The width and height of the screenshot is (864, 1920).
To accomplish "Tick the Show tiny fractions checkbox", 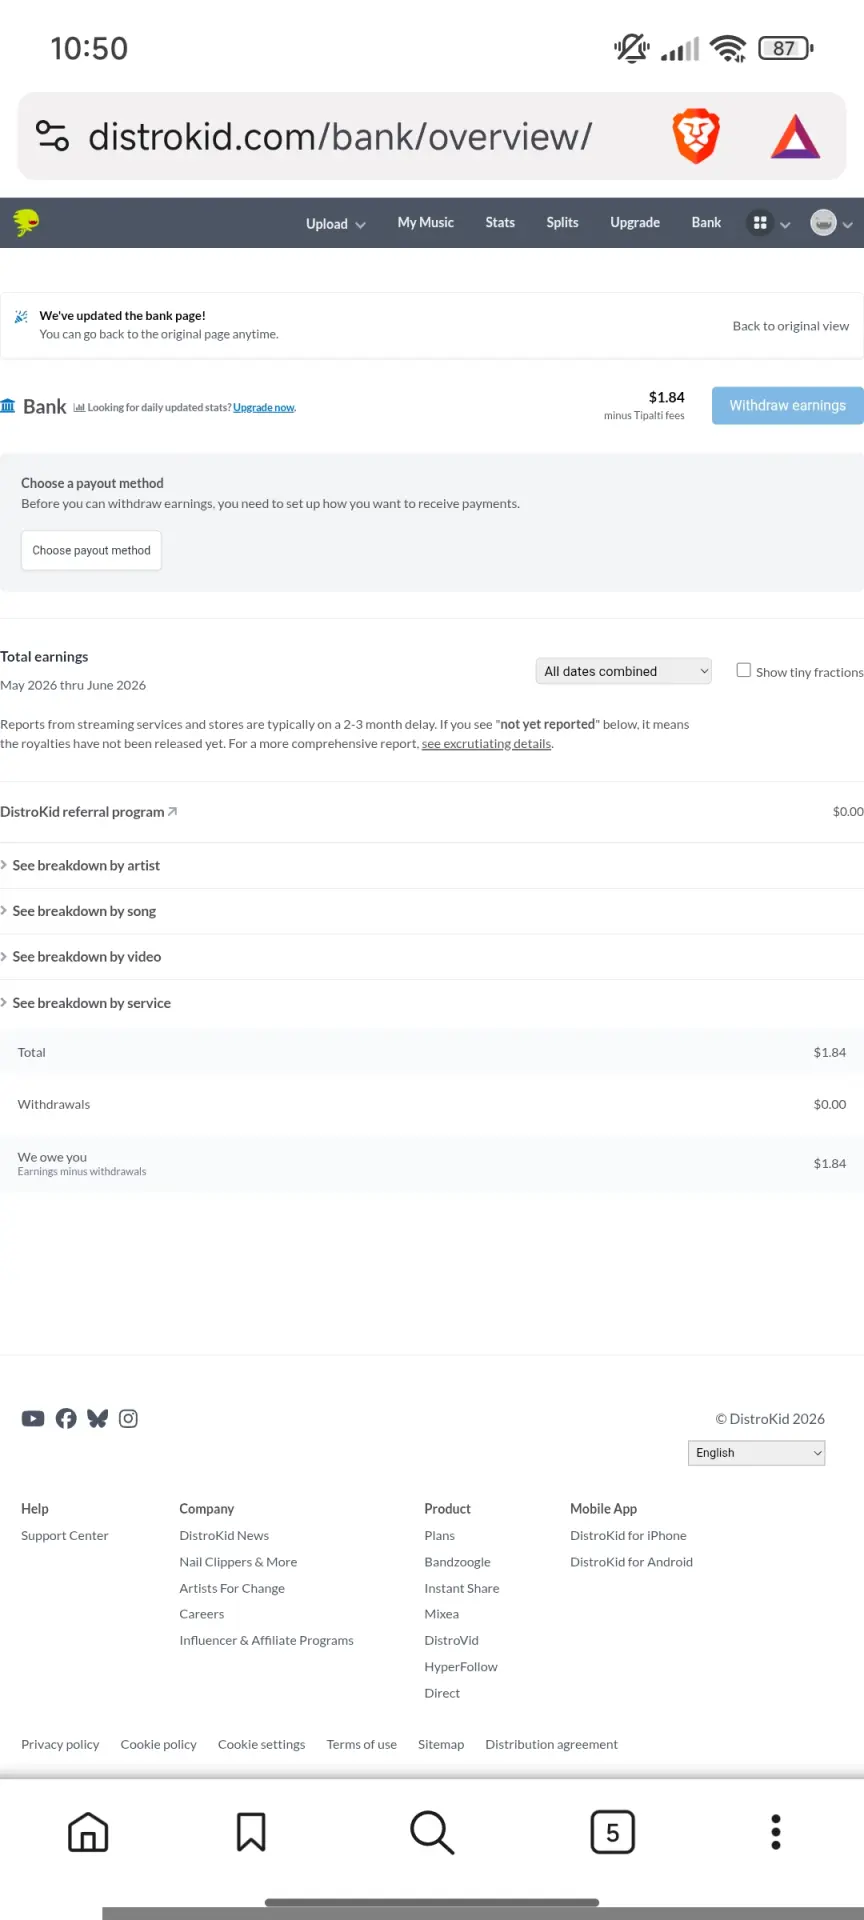I will pyautogui.click(x=744, y=670).
